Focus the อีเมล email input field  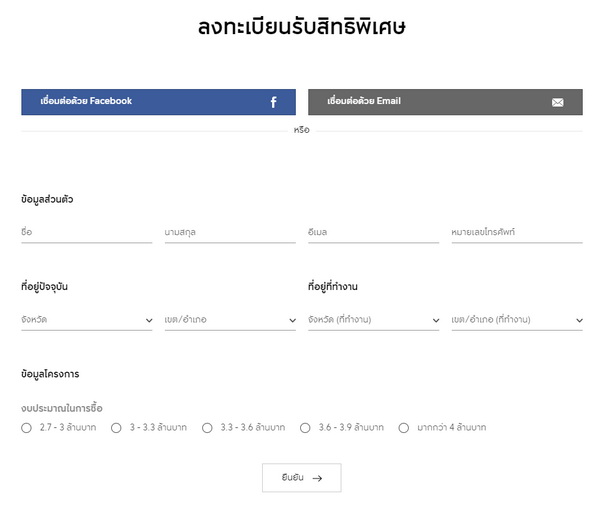[x=374, y=233]
